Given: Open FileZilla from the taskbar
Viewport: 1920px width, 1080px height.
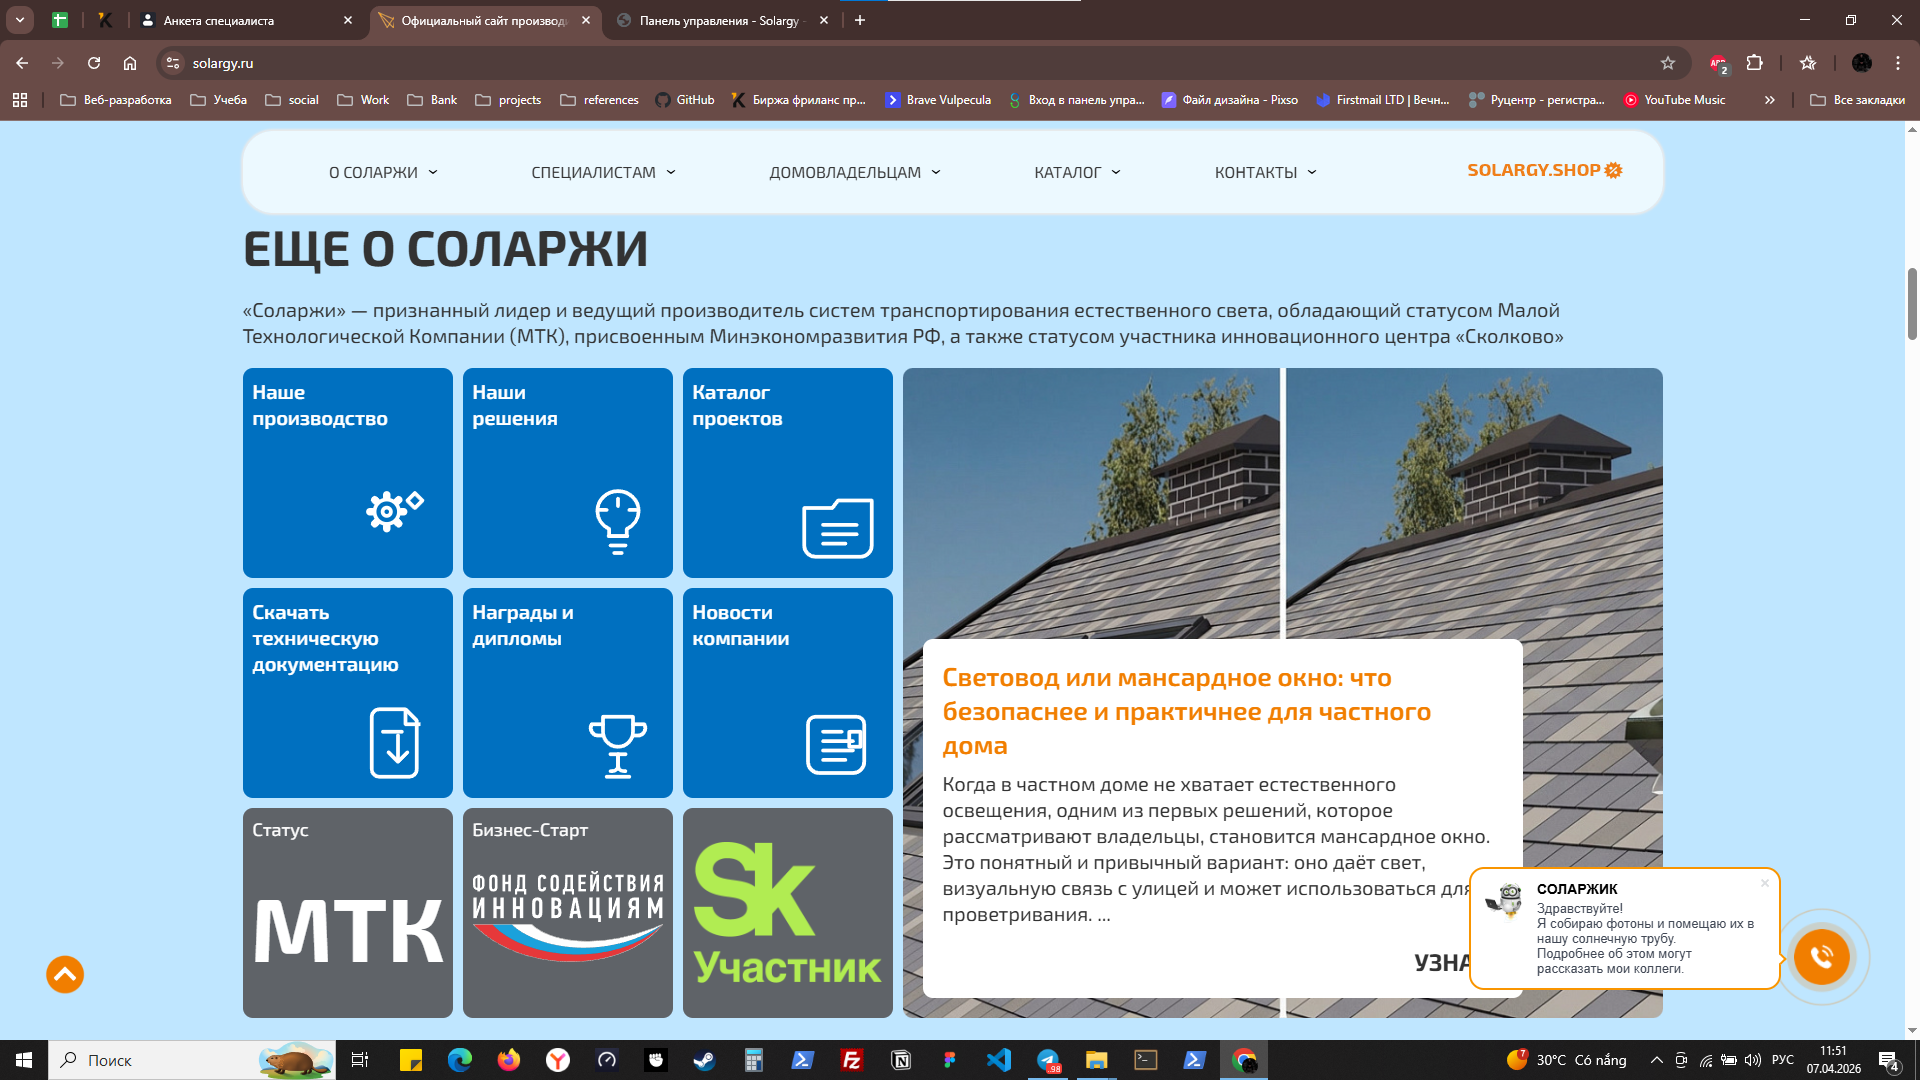Looking at the screenshot, I should [852, 1060].
